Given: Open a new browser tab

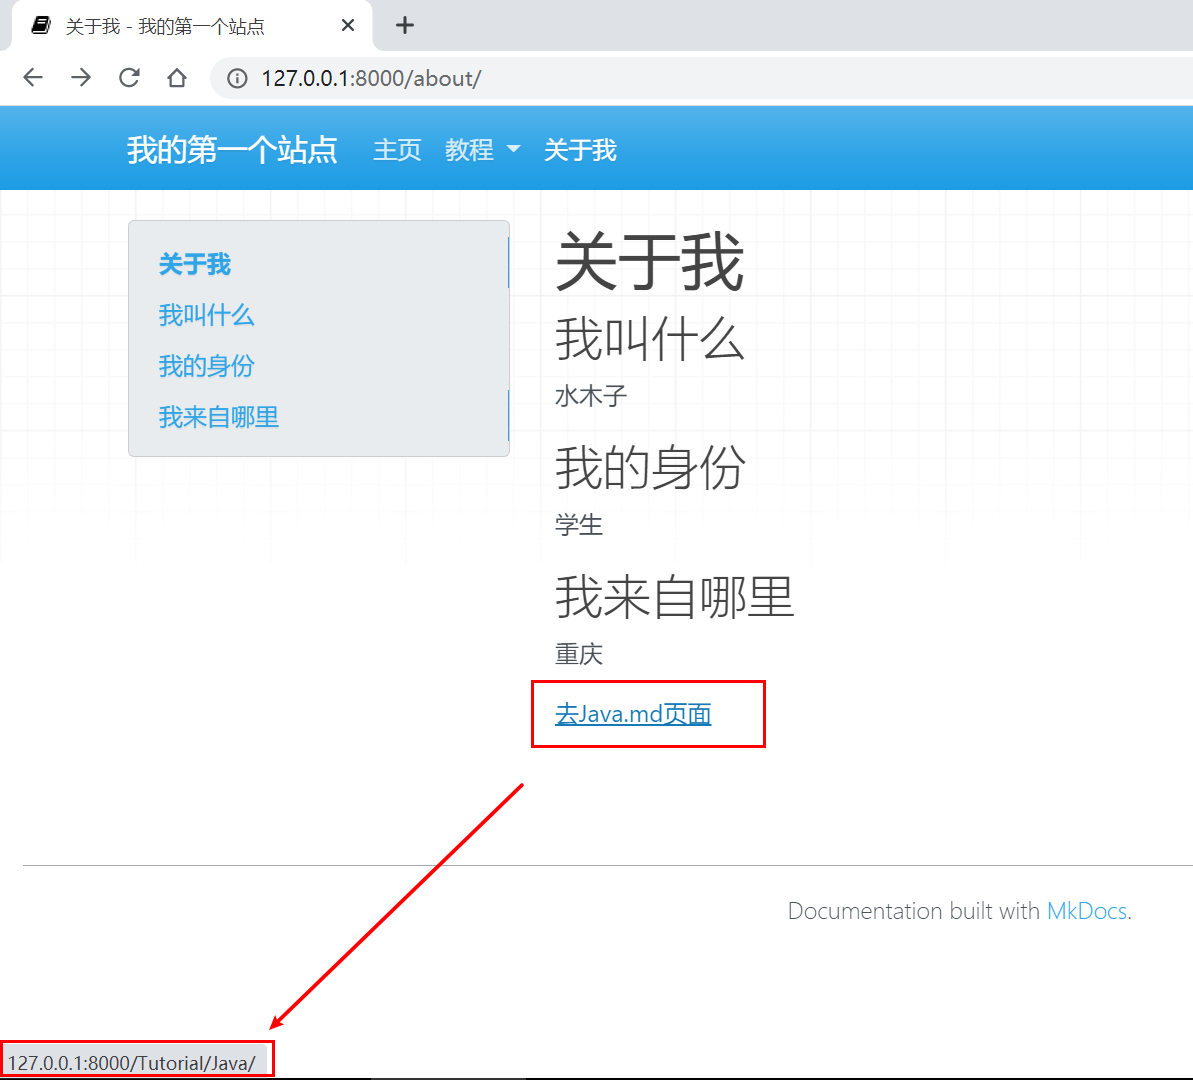Looking at the screenshot, I should (404, 24).
